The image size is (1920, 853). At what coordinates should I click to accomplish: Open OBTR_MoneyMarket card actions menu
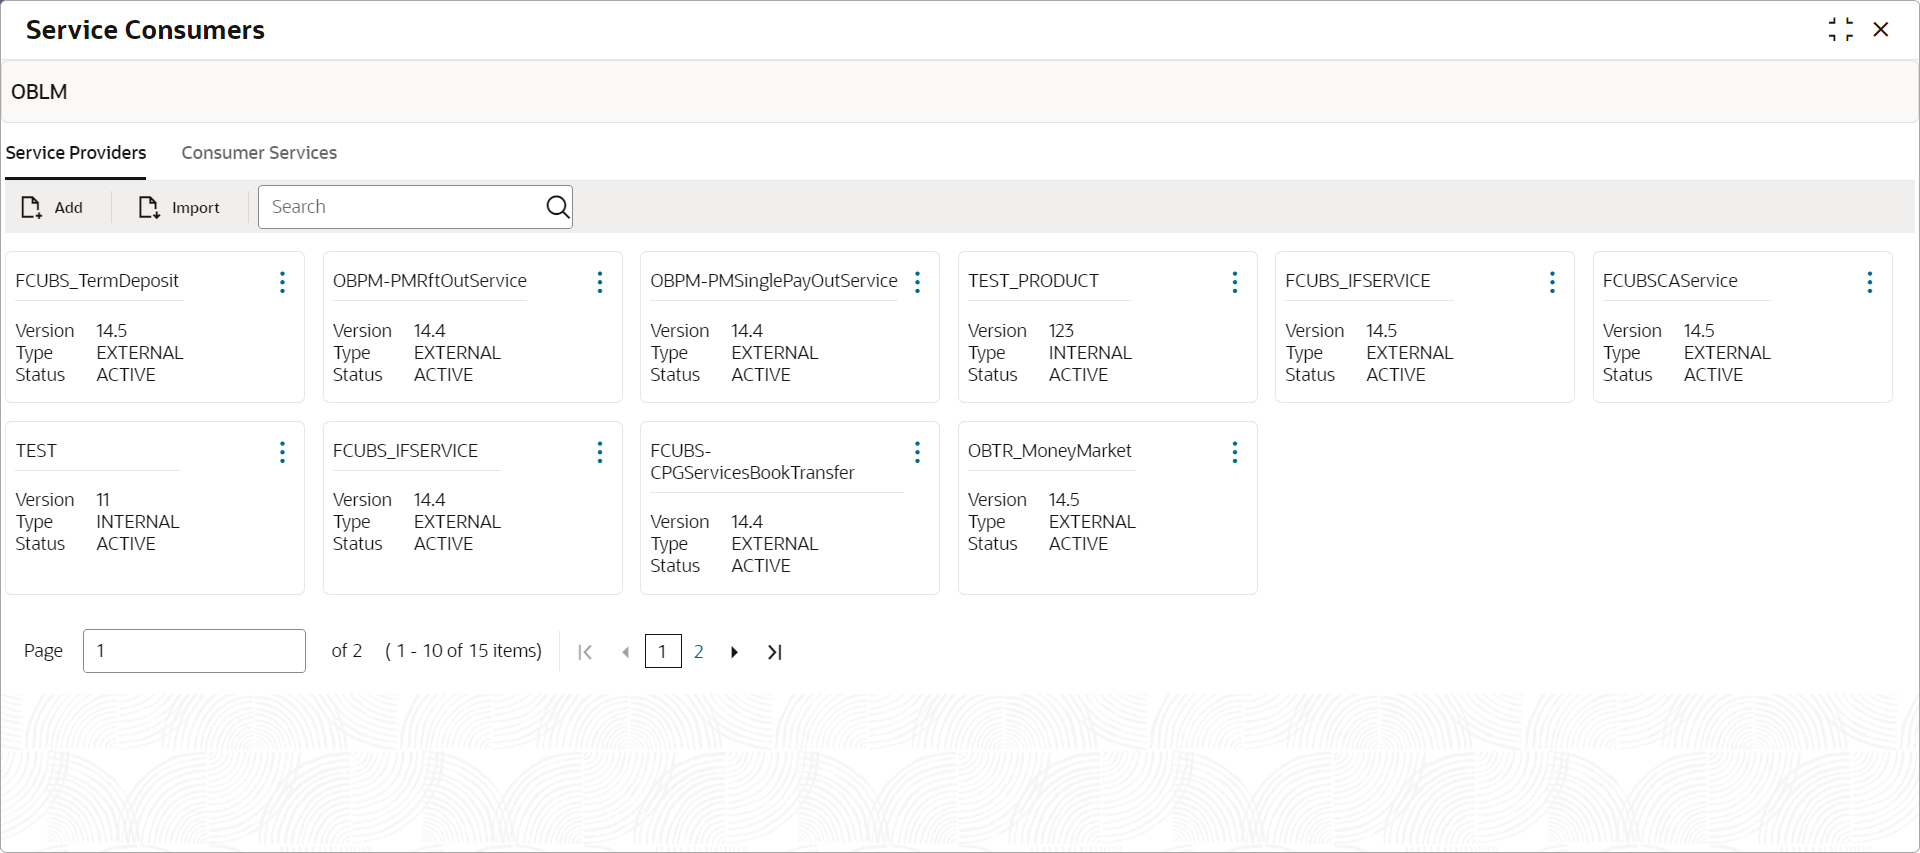[x=1235, y=452]
